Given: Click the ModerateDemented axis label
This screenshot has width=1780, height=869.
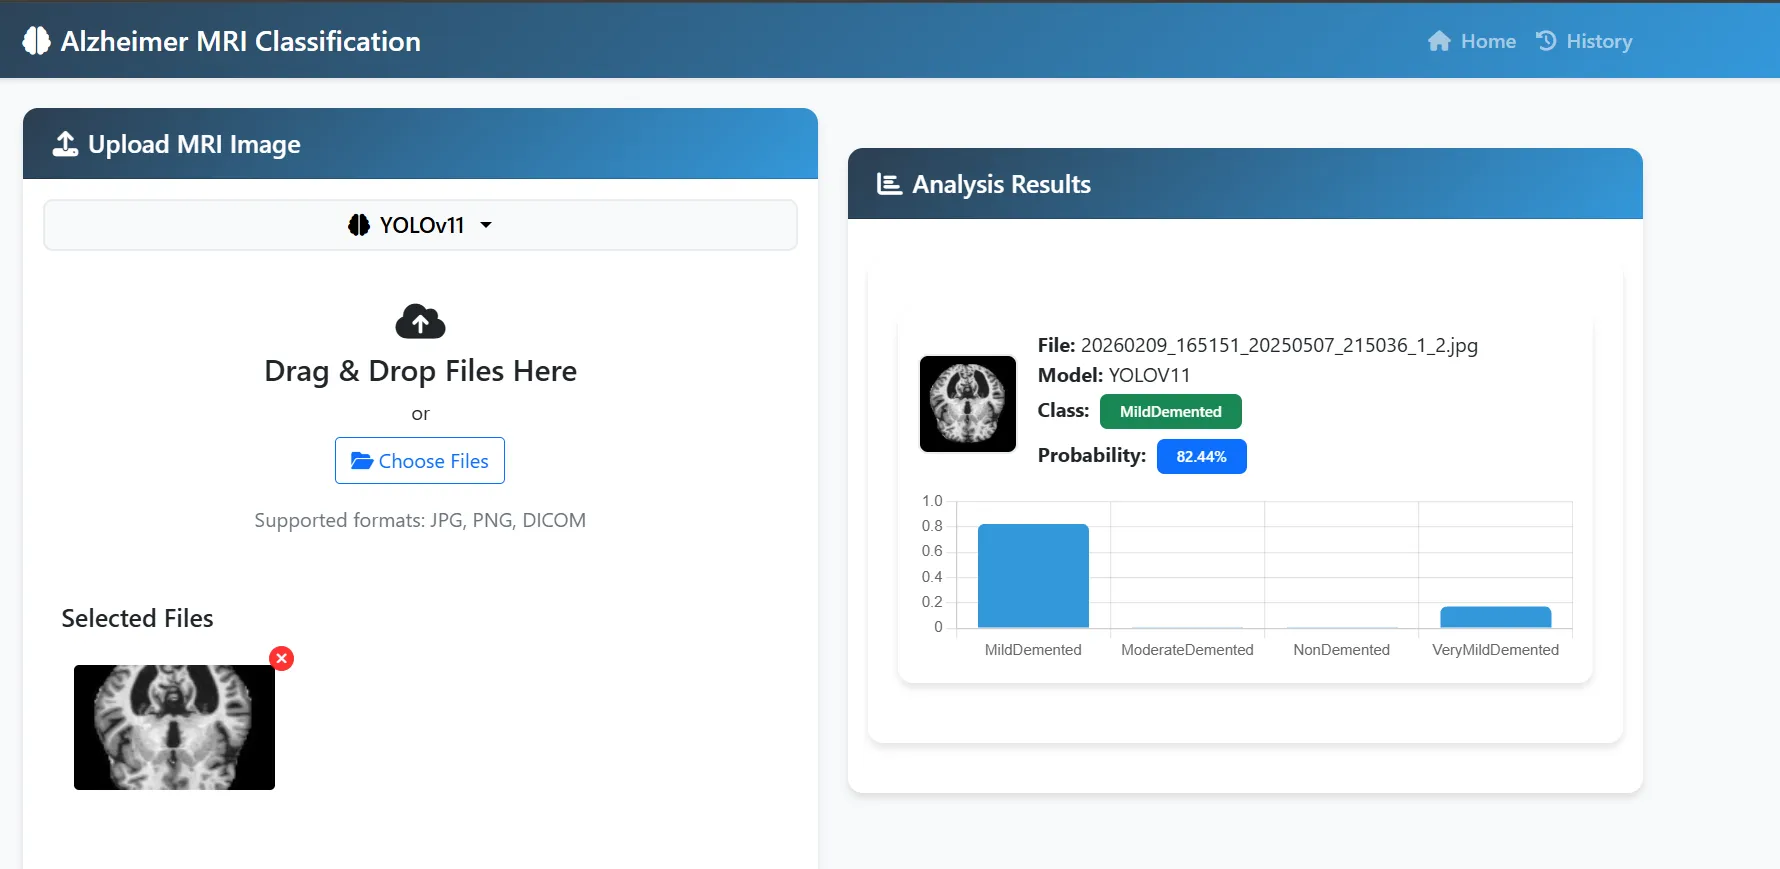Looking at the screenshot, I should coord(1187,650).
